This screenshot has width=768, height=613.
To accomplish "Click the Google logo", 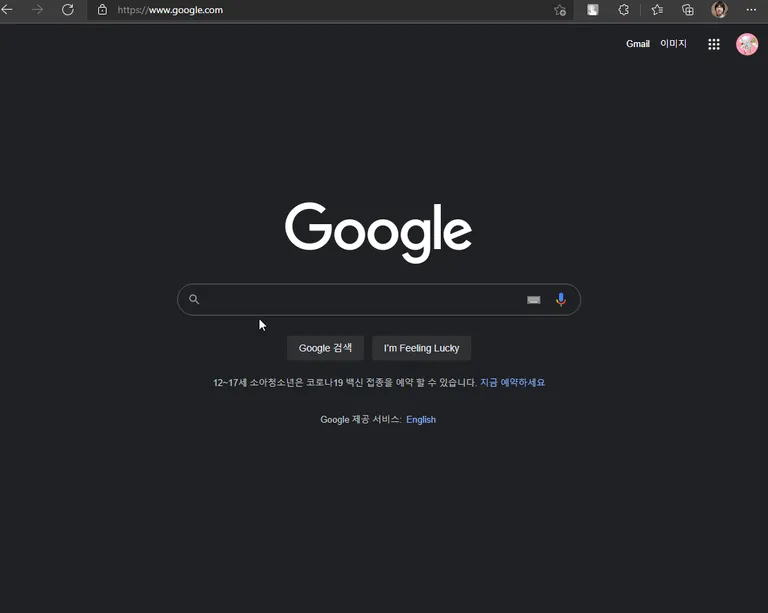I will point(378,232).
